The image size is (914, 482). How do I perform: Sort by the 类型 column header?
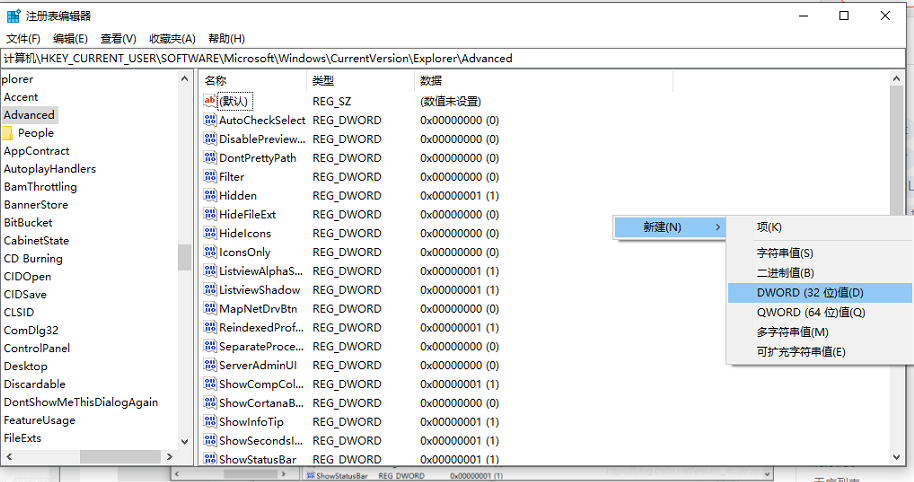pos(360,81)
